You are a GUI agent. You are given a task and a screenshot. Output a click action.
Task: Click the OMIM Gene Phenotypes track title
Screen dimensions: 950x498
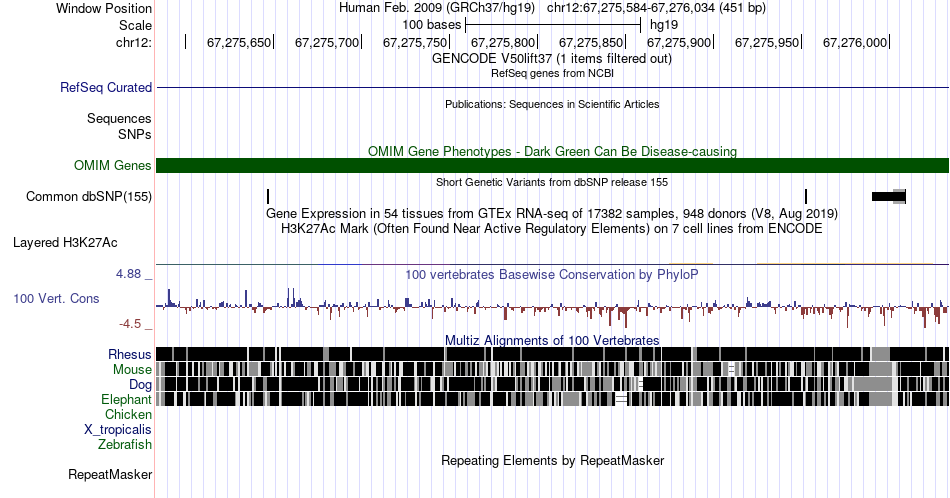coord(552,151)
